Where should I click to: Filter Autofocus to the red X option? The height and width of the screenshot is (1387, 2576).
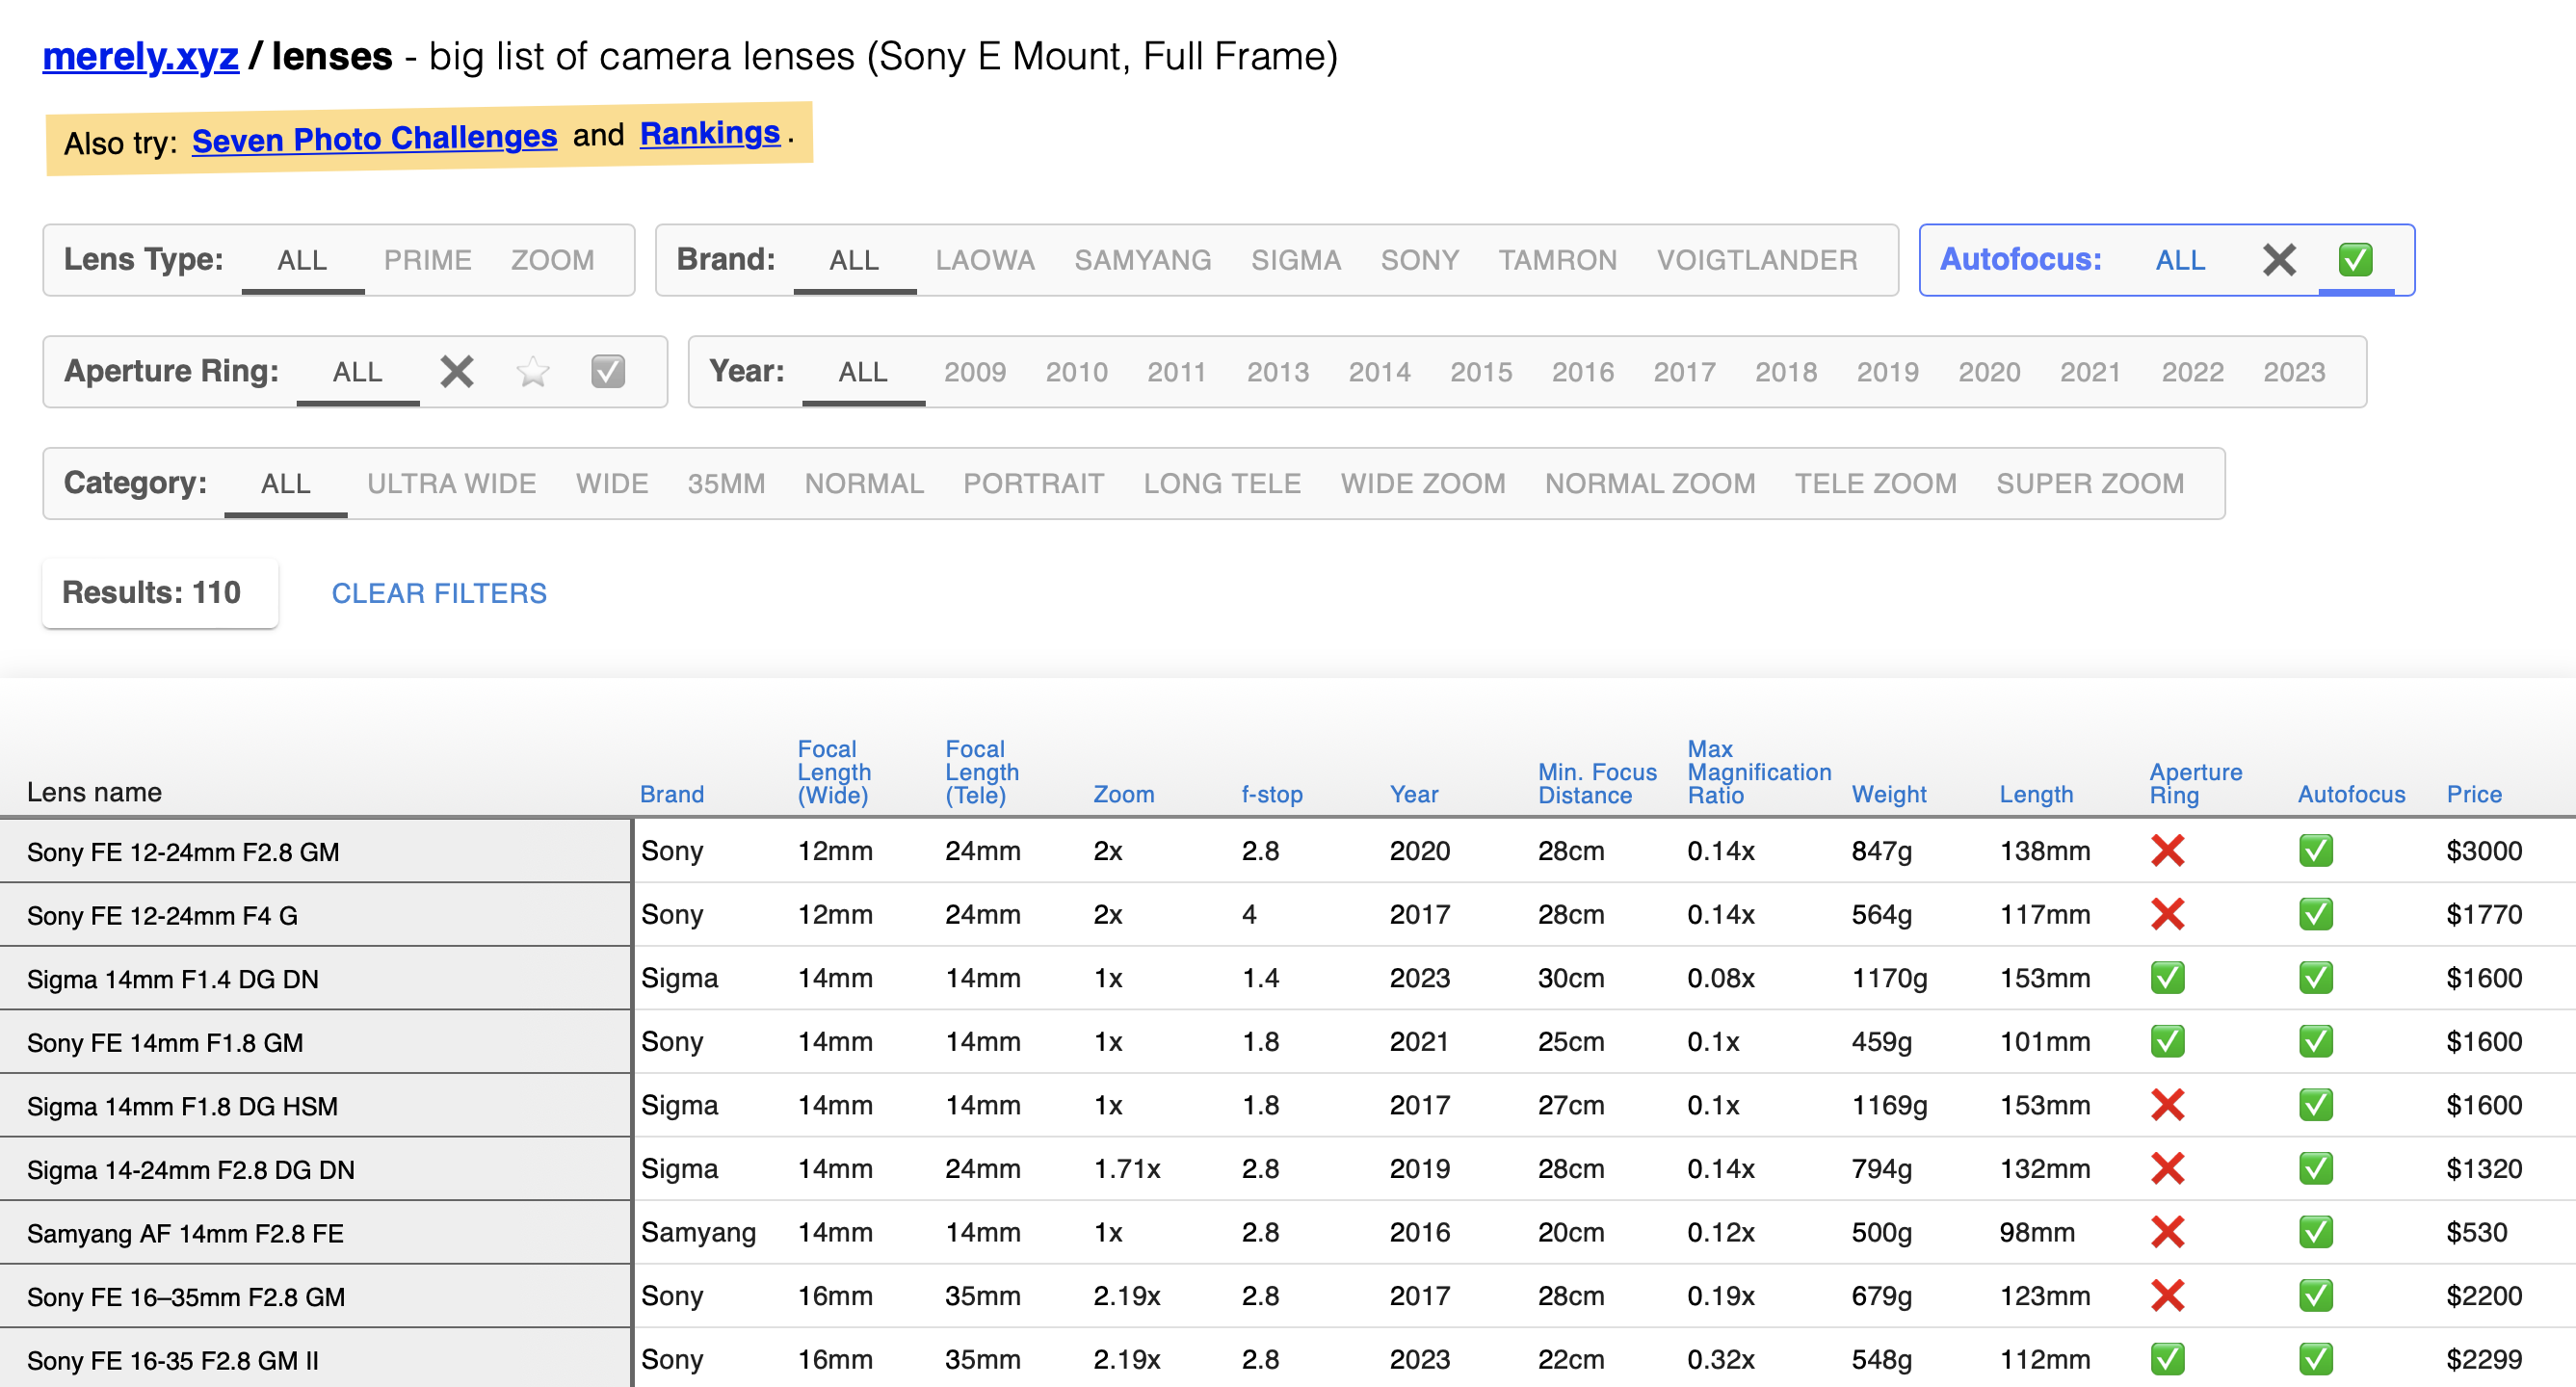pos(2279,260)
